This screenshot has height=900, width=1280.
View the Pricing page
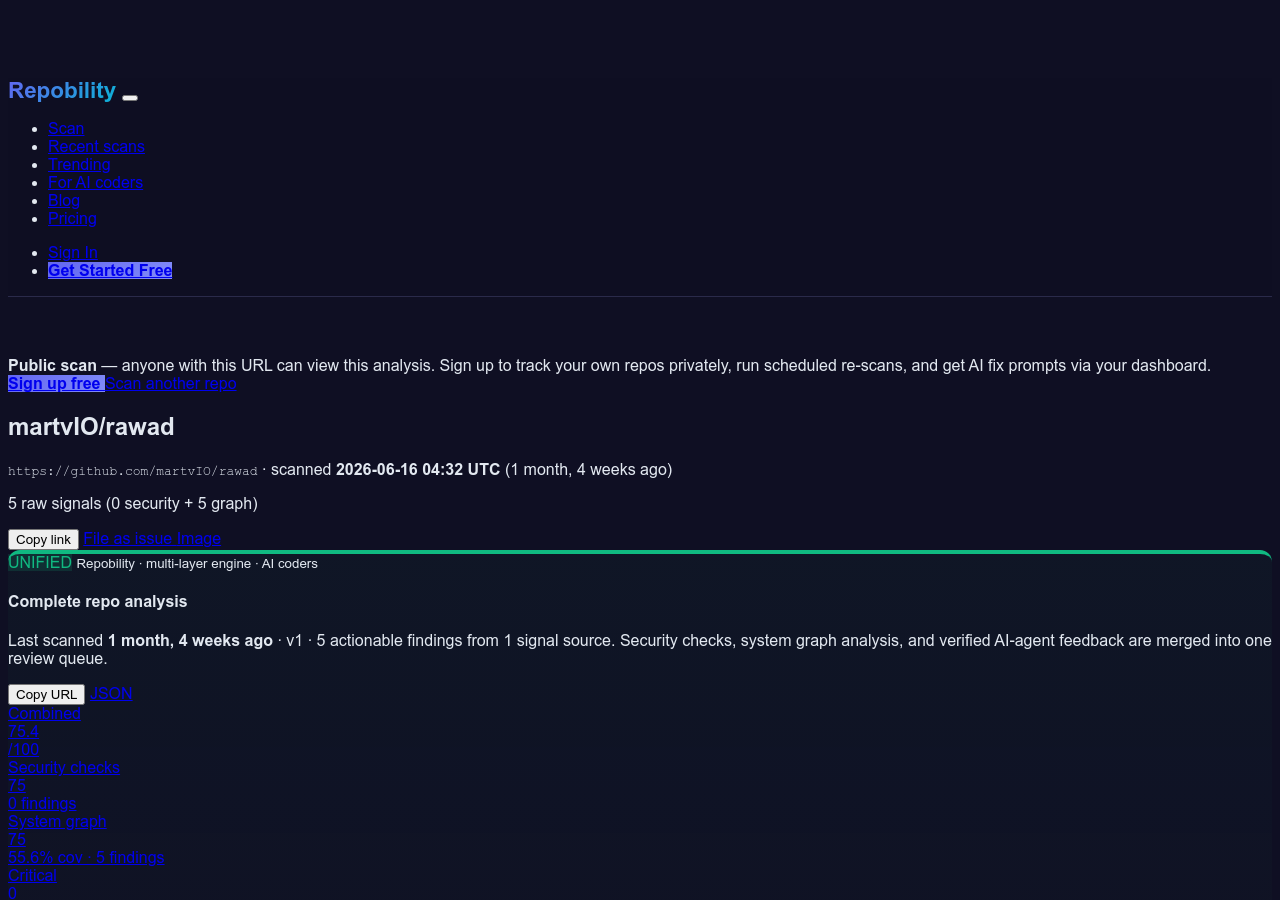tap(72, 218)
